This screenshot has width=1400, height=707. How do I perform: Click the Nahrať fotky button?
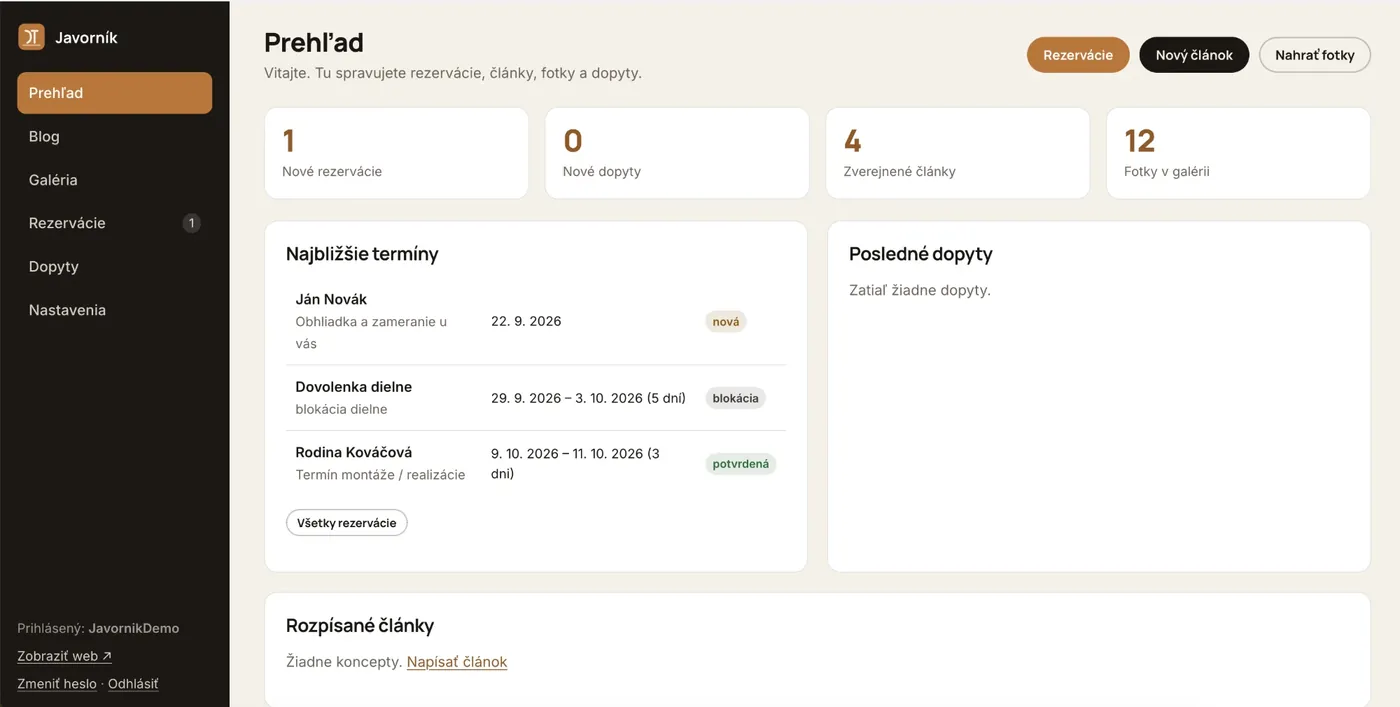pos(1315,55)
